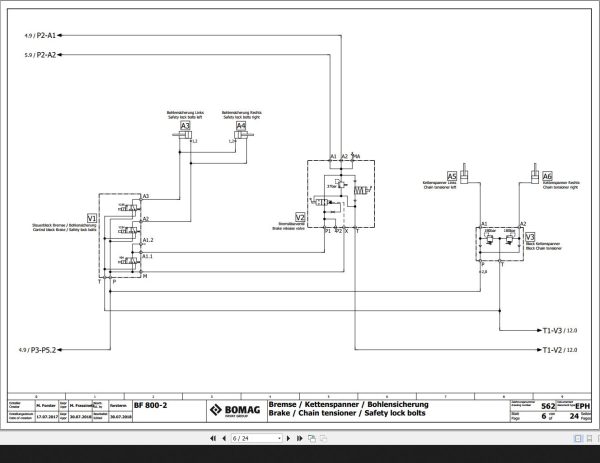
Task: Click the bookmark icon in the status bar
Action: point(589,439)
